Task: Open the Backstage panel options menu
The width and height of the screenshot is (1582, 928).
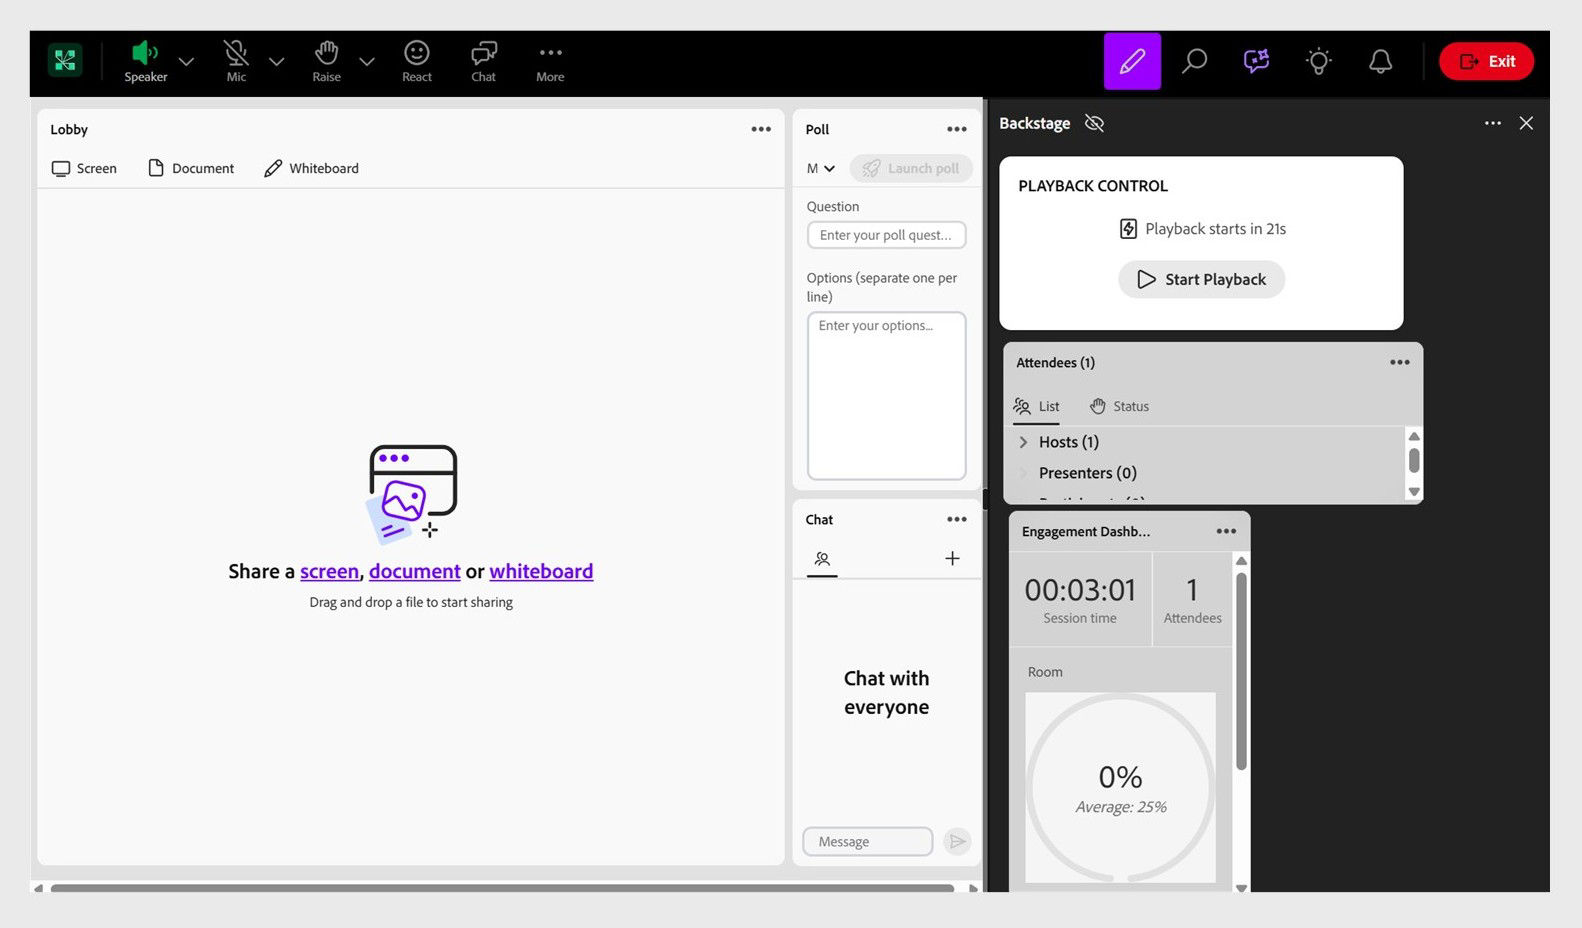Action: click(1492, 123)
